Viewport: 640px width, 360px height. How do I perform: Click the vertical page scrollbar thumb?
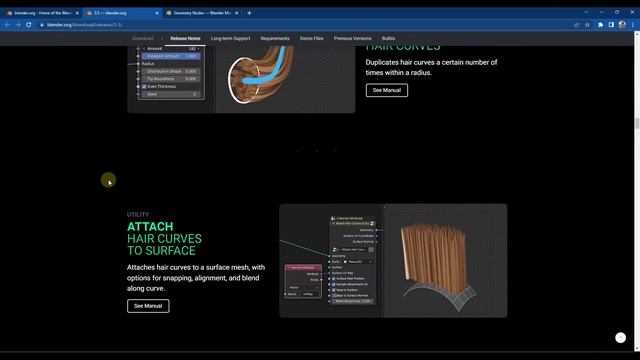click(x=636, y=123)
